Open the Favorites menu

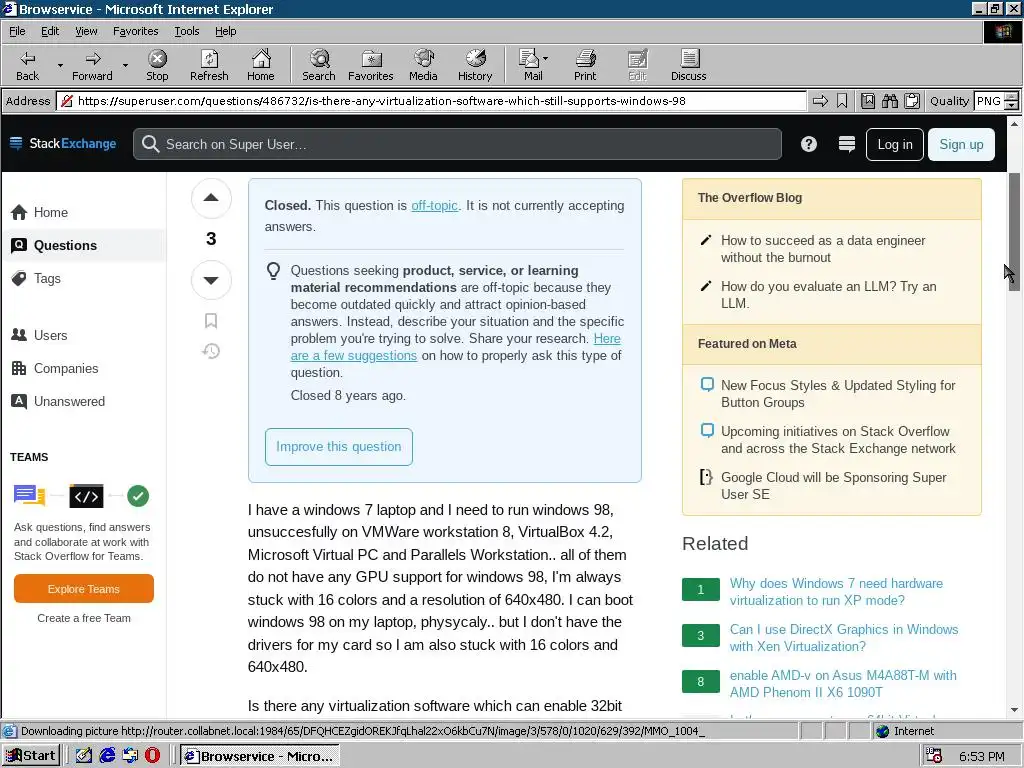(135, 31)
